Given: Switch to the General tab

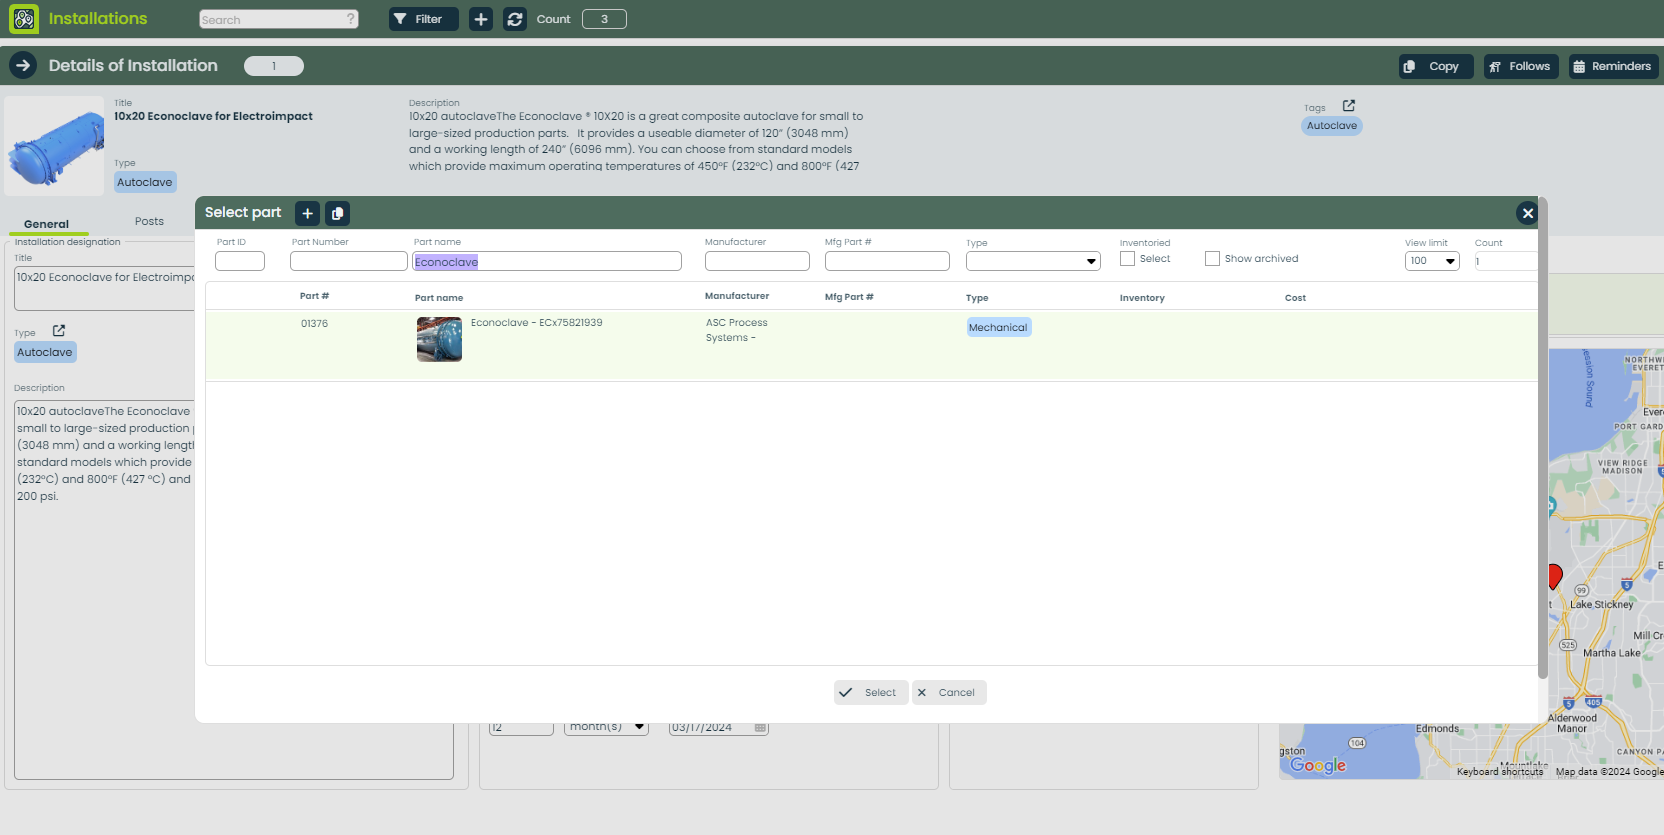Looking at the screenshot, I should pos(46,224).
